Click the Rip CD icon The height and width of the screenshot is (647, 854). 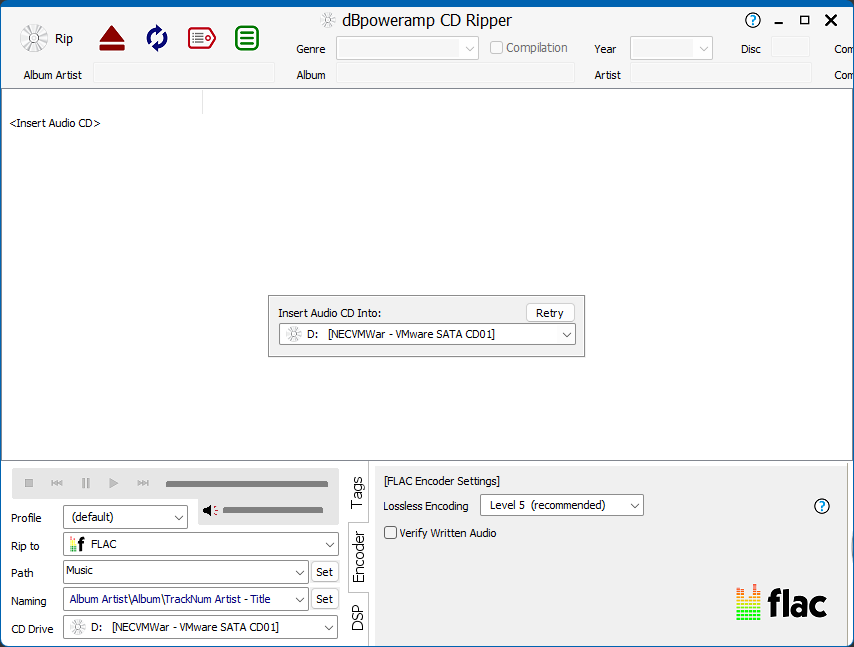tap(35, 39)
